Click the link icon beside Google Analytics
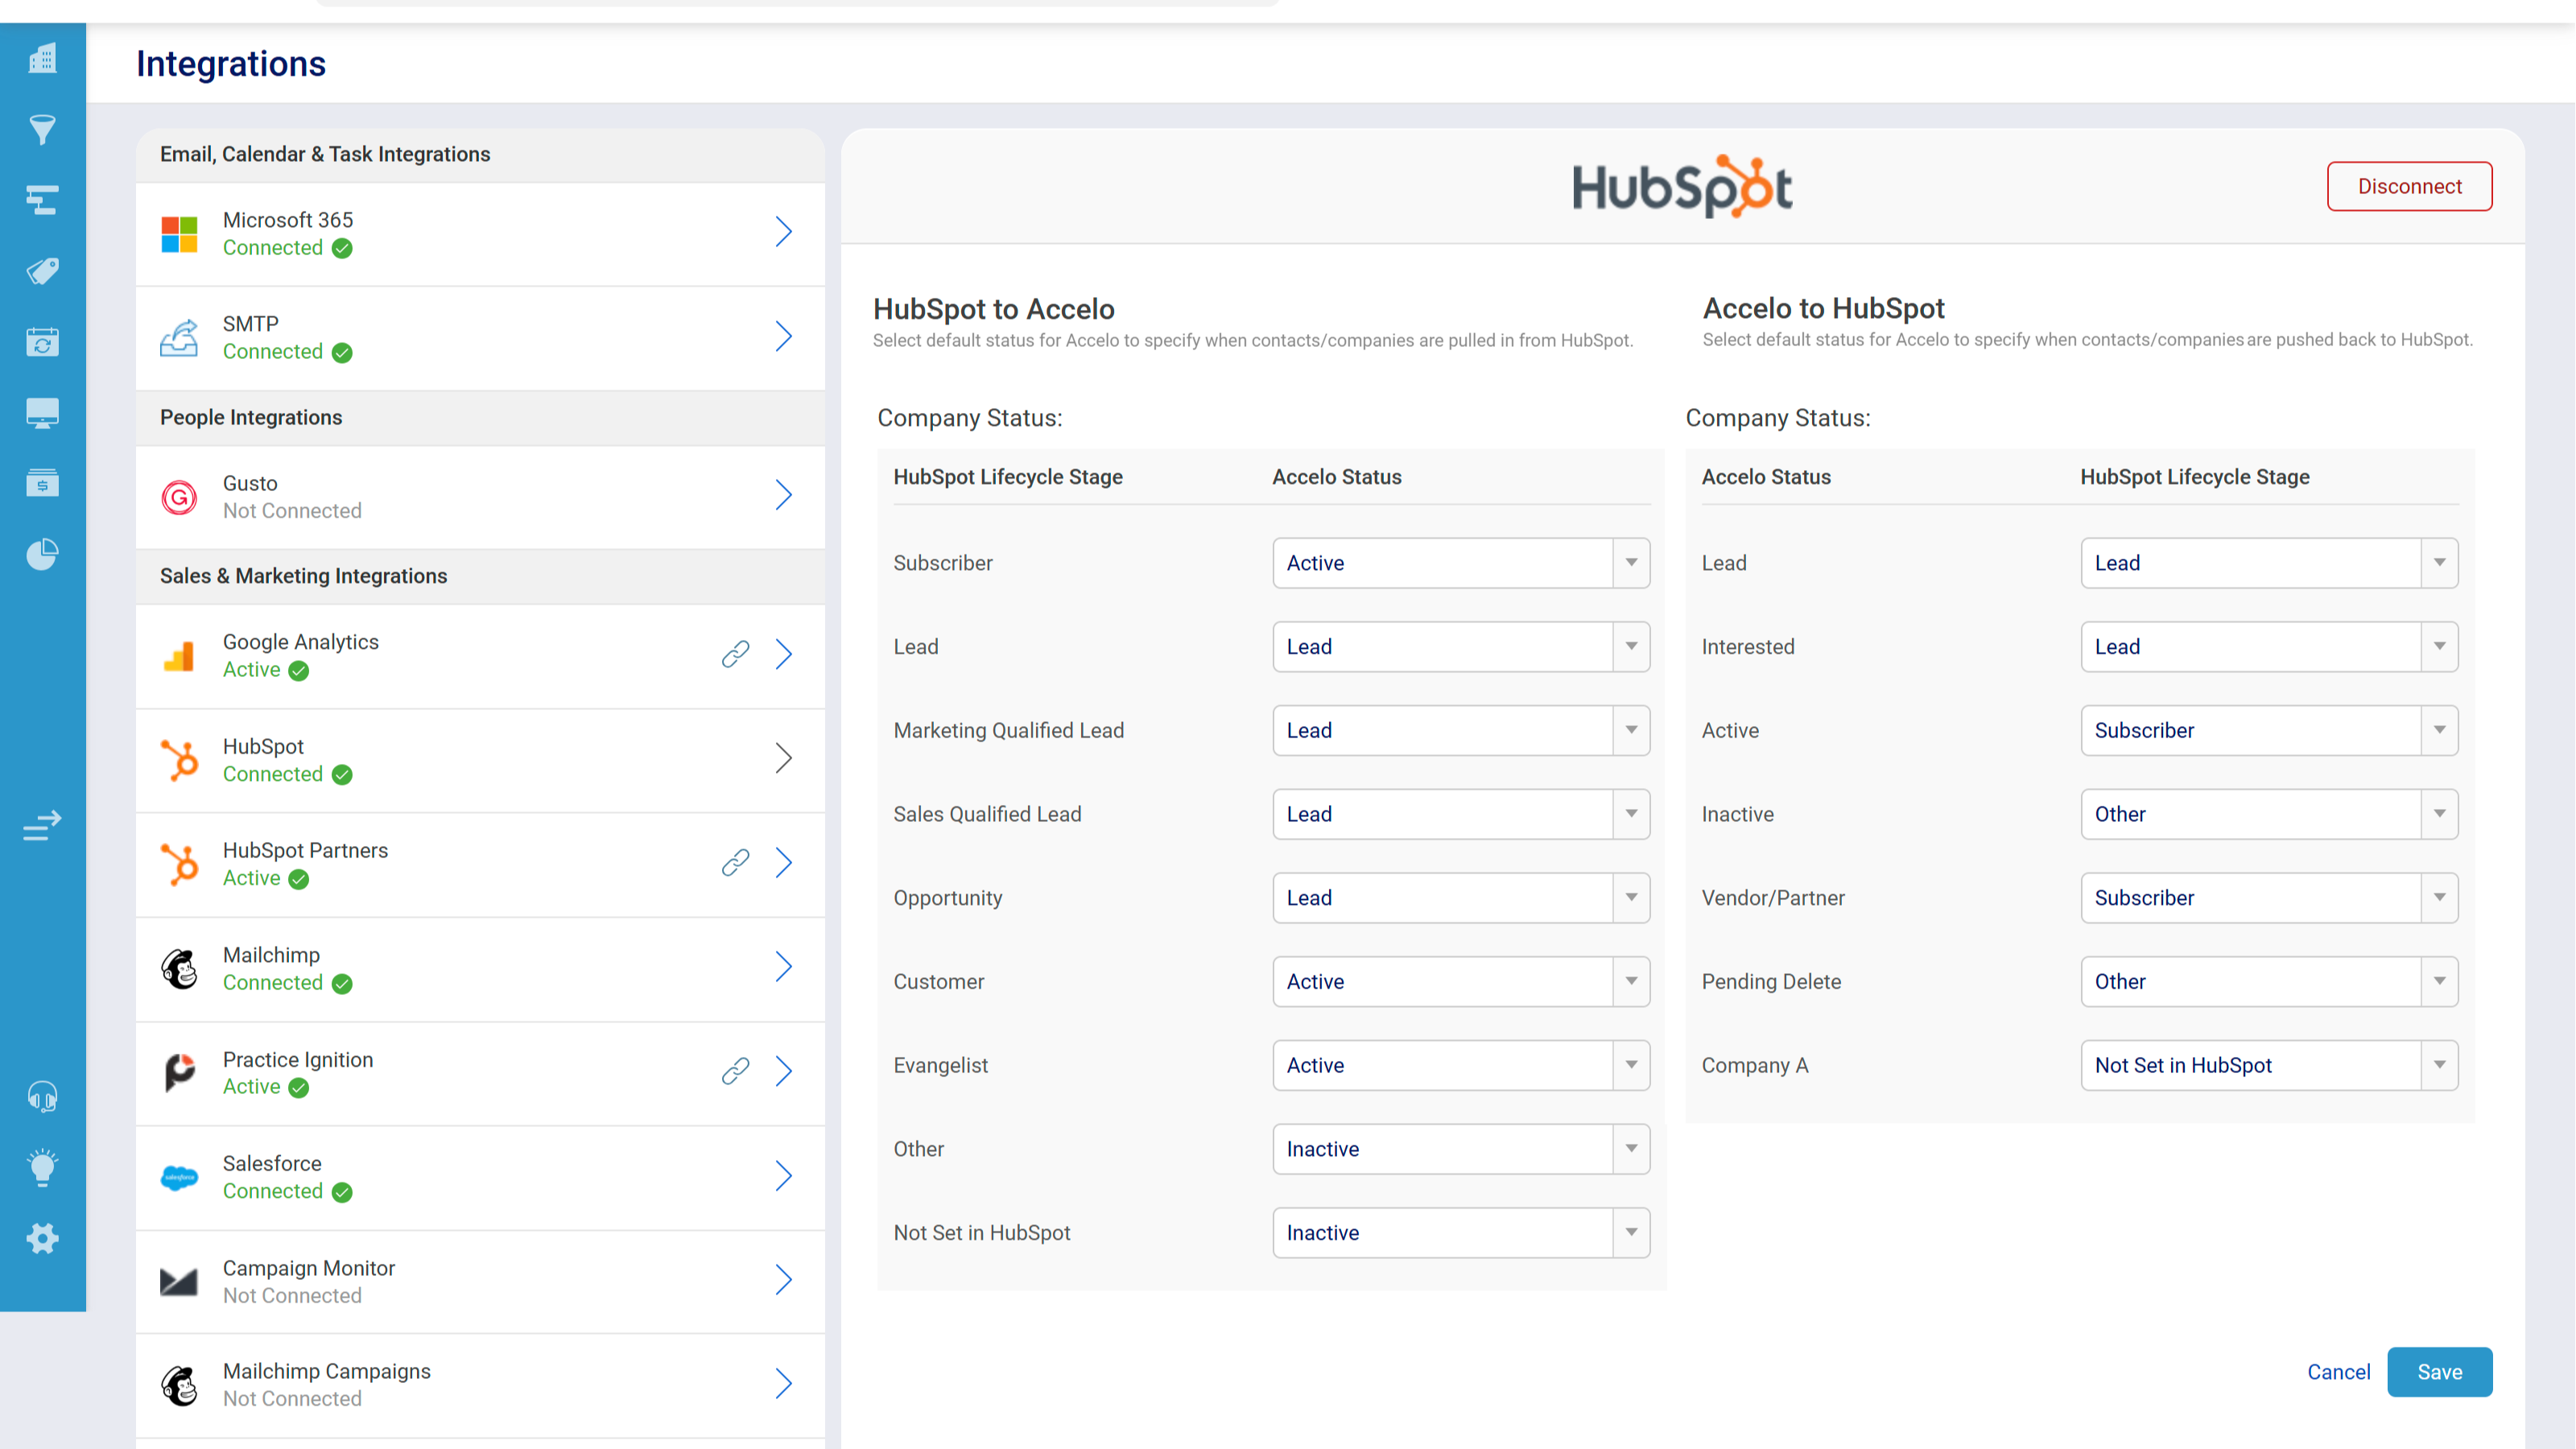Image resolution: width=2576 pixels, height=1449 pixels. click(735, 654)
